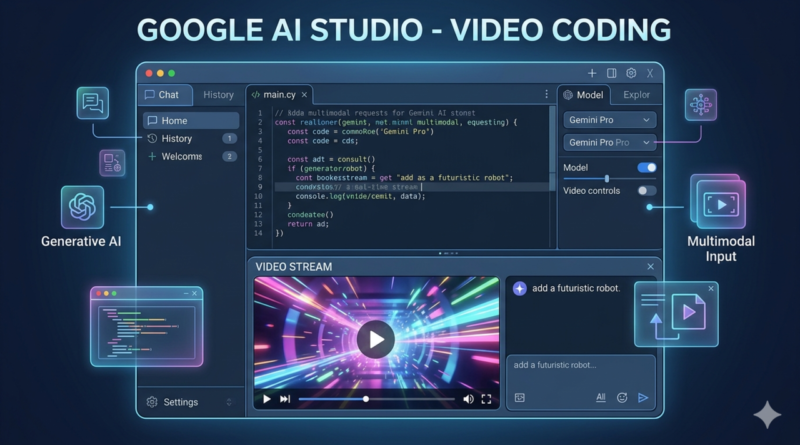Viewport: 800px width, 445px height.
Task: Toggle the Model switch off
Action: (646, 168)
